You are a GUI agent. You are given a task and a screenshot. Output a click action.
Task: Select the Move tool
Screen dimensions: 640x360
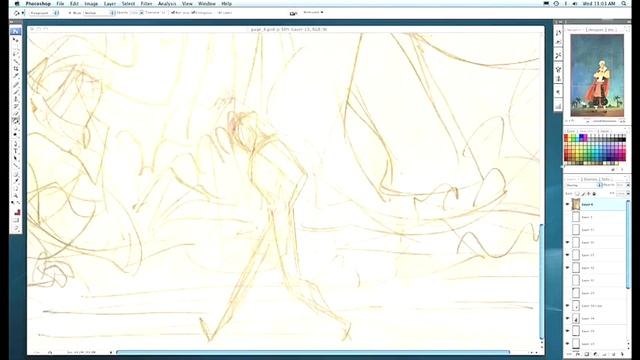tap(16, 40)
